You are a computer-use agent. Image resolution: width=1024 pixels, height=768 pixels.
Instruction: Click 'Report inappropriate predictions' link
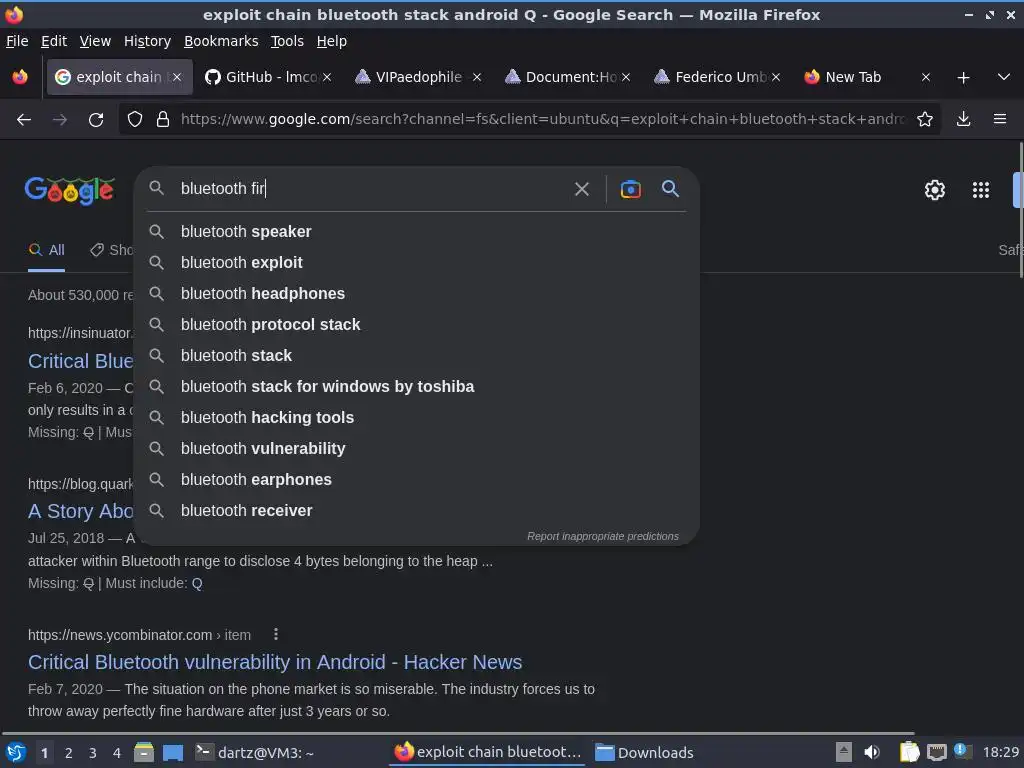coord(602,536)
